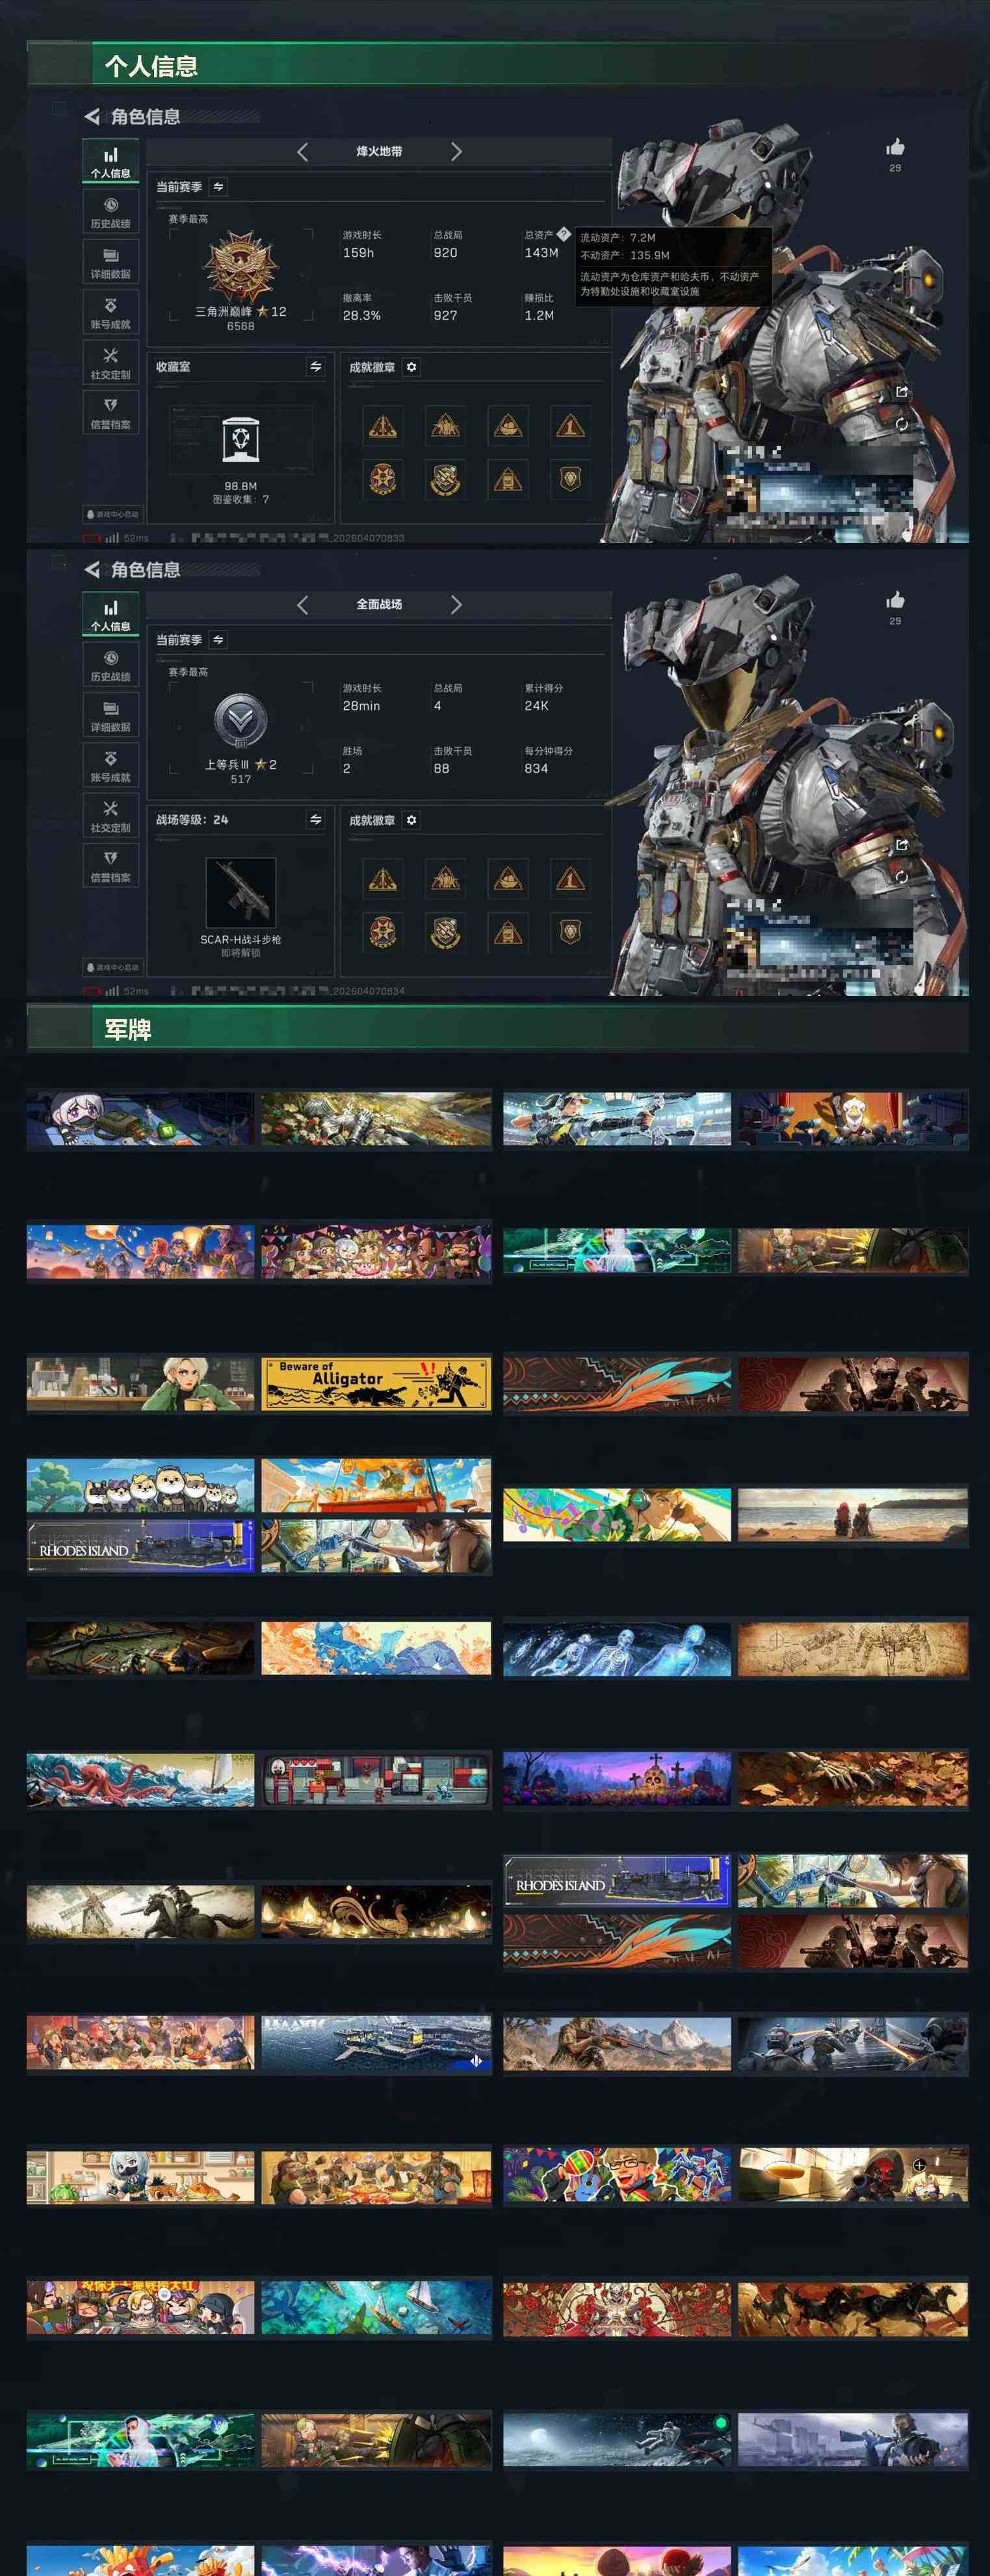This screenshot has height=2576, width=990.
Task: Select the number 1 triangle badge in 全面战场 panel
Action: [570, 880]
